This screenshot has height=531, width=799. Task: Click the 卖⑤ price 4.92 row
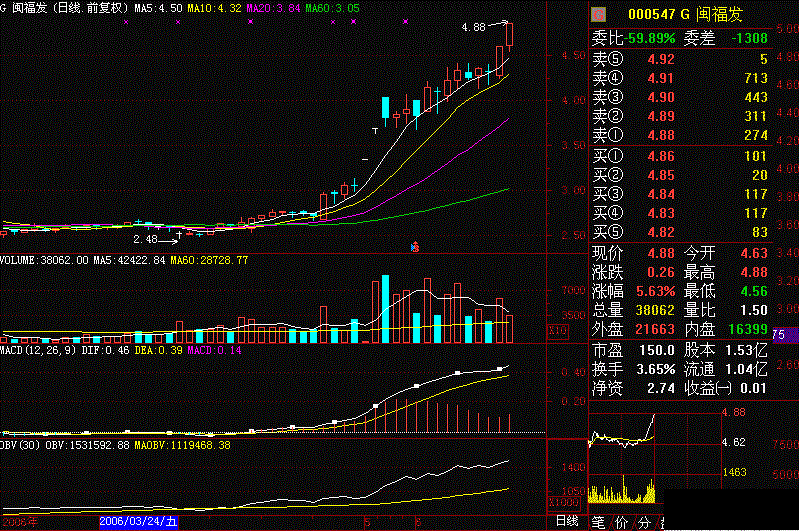[680, 59]
